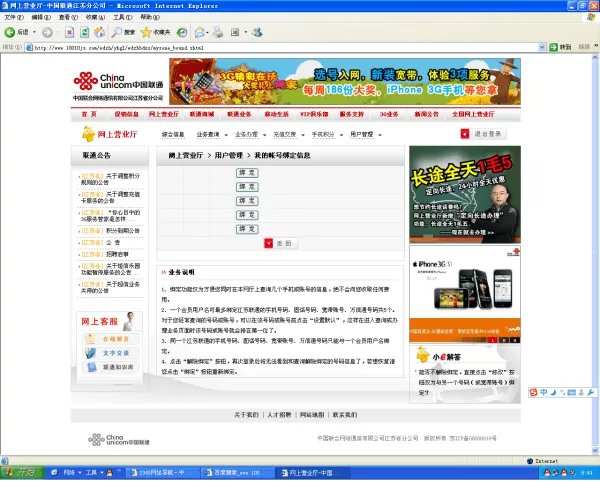
Task: Click the Sogou 中 input mode icon
Action: 543,392
